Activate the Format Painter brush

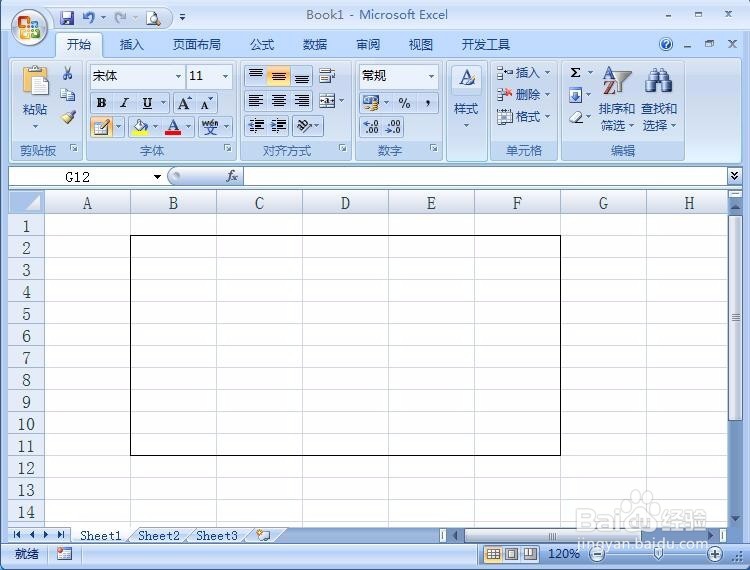coord(67,117)
